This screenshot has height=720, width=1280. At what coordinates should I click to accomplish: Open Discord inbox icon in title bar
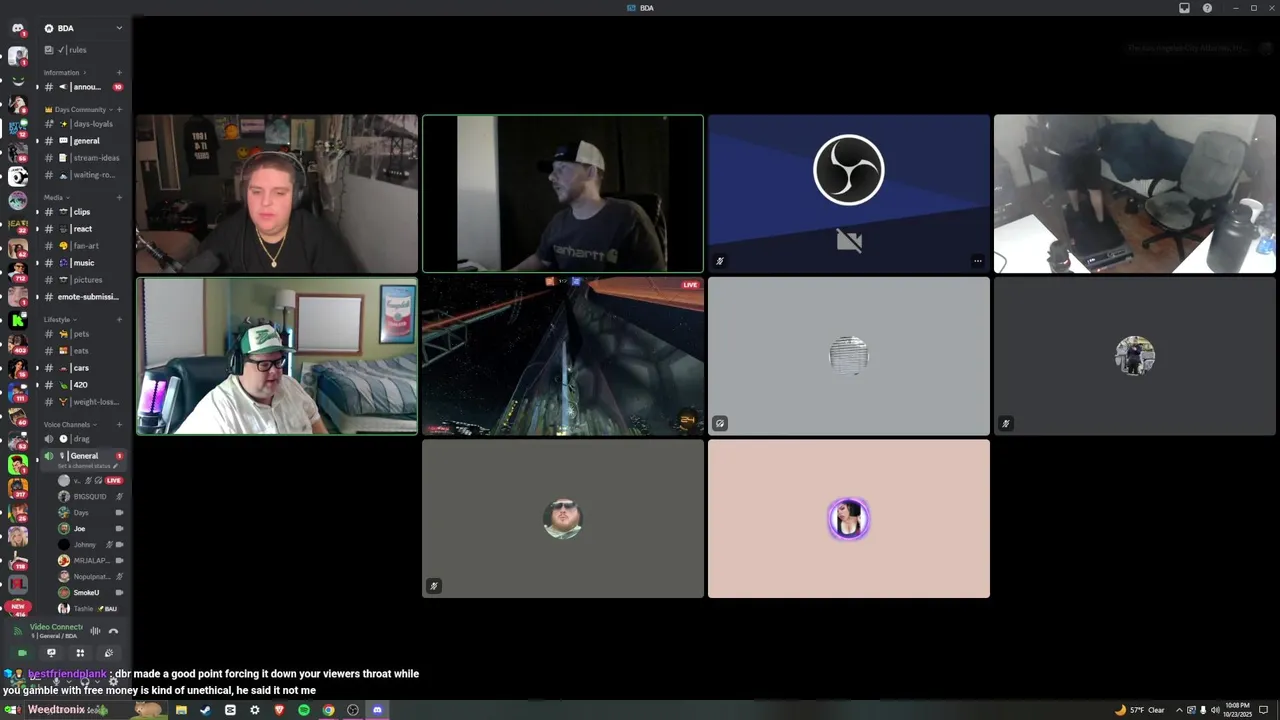pos(1185,8)
